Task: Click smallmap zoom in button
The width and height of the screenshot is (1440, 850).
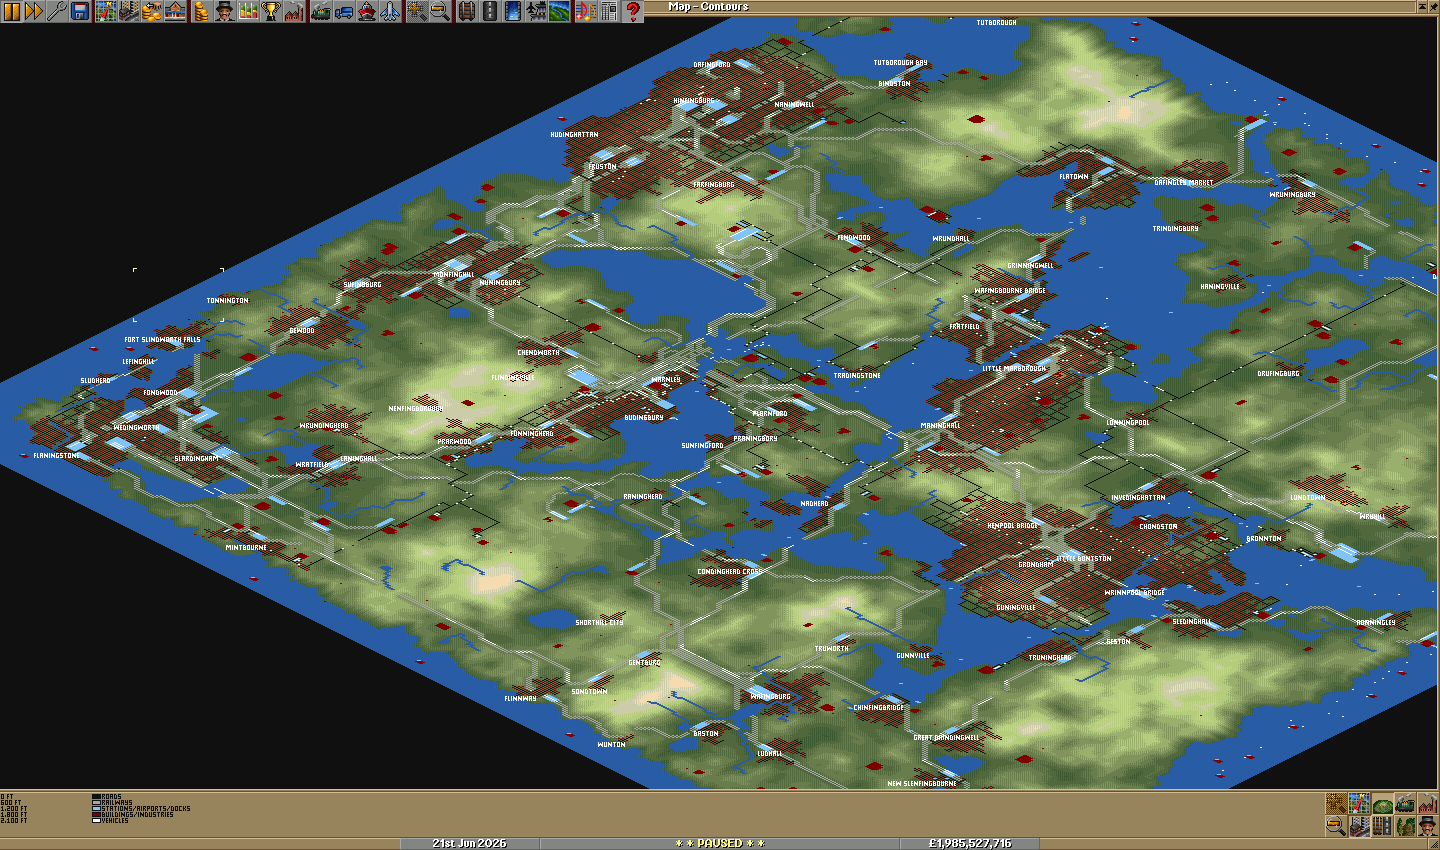Action: (x=1336, y=804)
